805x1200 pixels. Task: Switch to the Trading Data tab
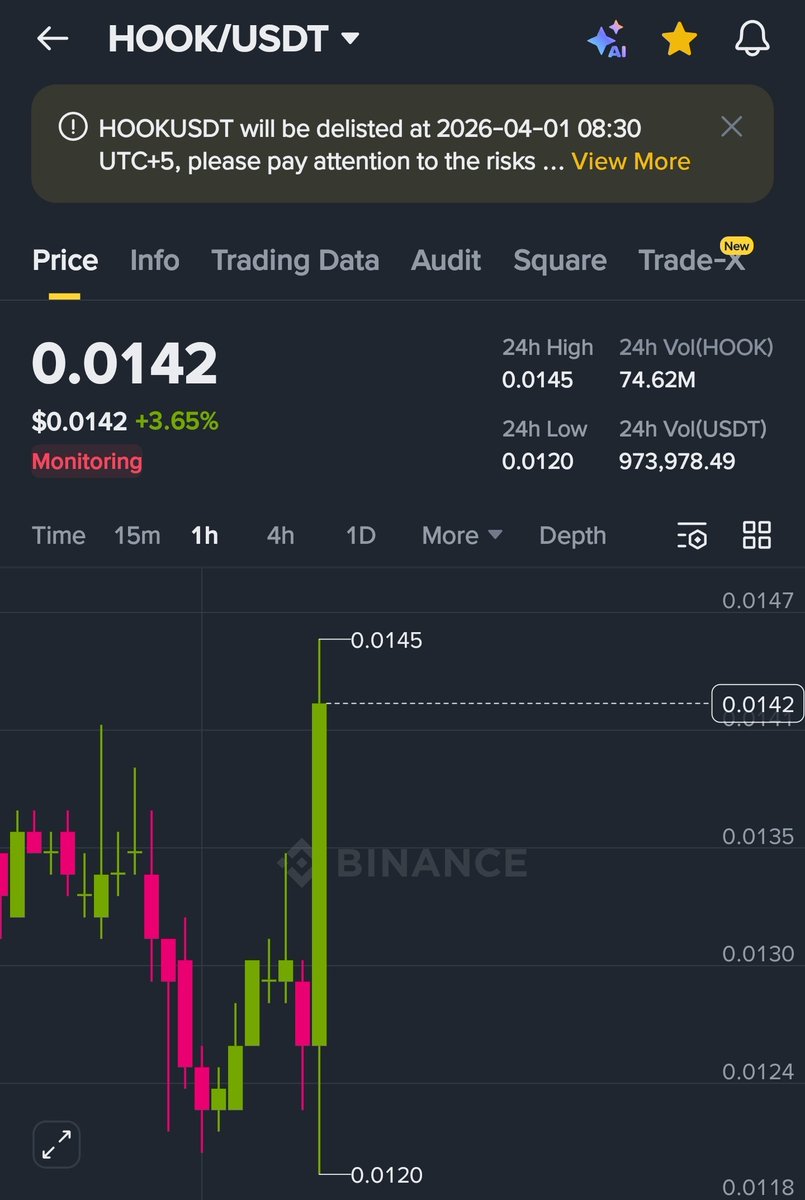pos(295,260)
